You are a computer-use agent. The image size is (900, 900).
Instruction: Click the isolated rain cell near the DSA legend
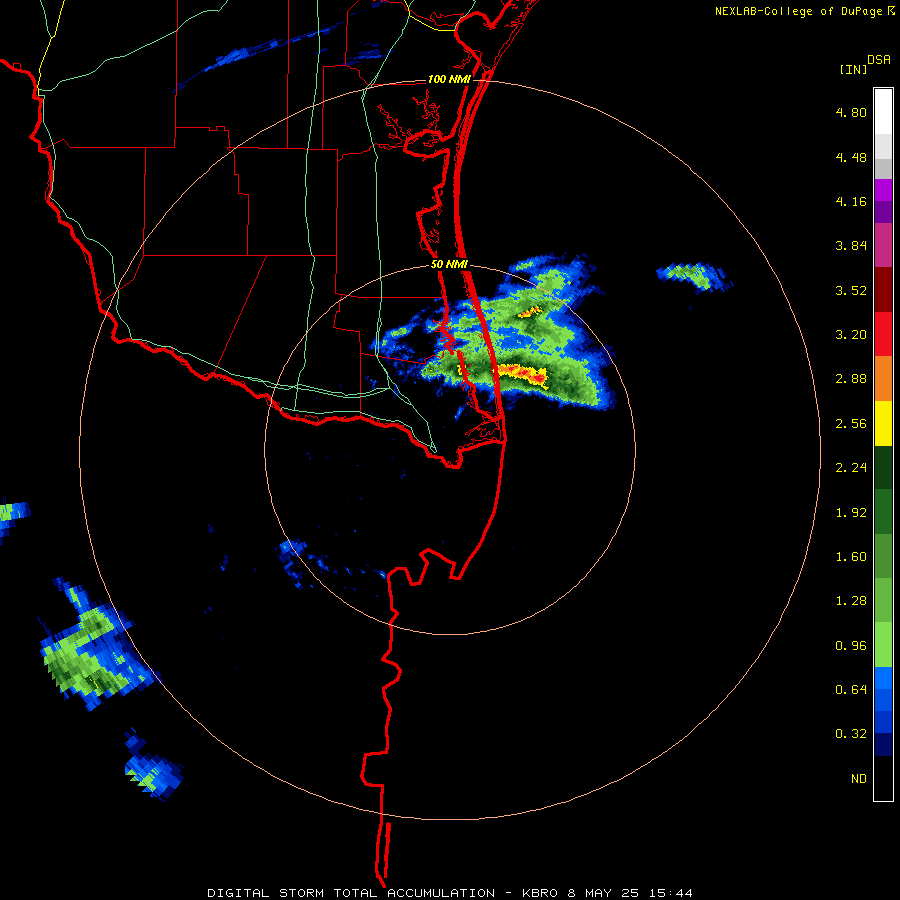[x=693, y=276]
